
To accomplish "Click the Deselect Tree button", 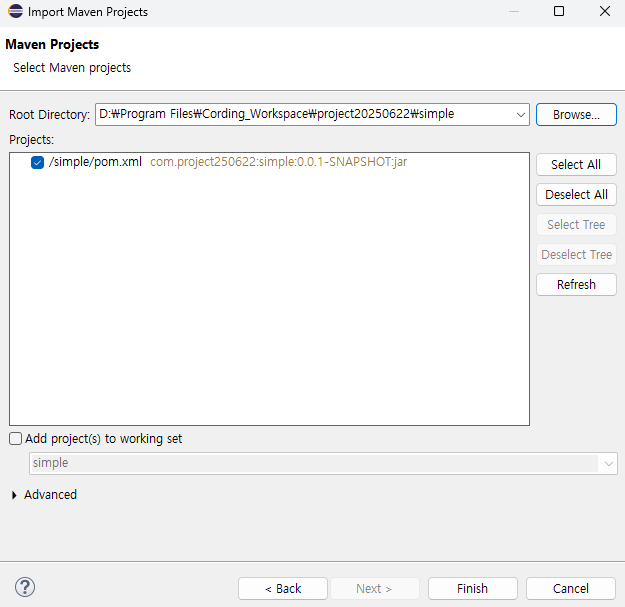I will 576,254.
